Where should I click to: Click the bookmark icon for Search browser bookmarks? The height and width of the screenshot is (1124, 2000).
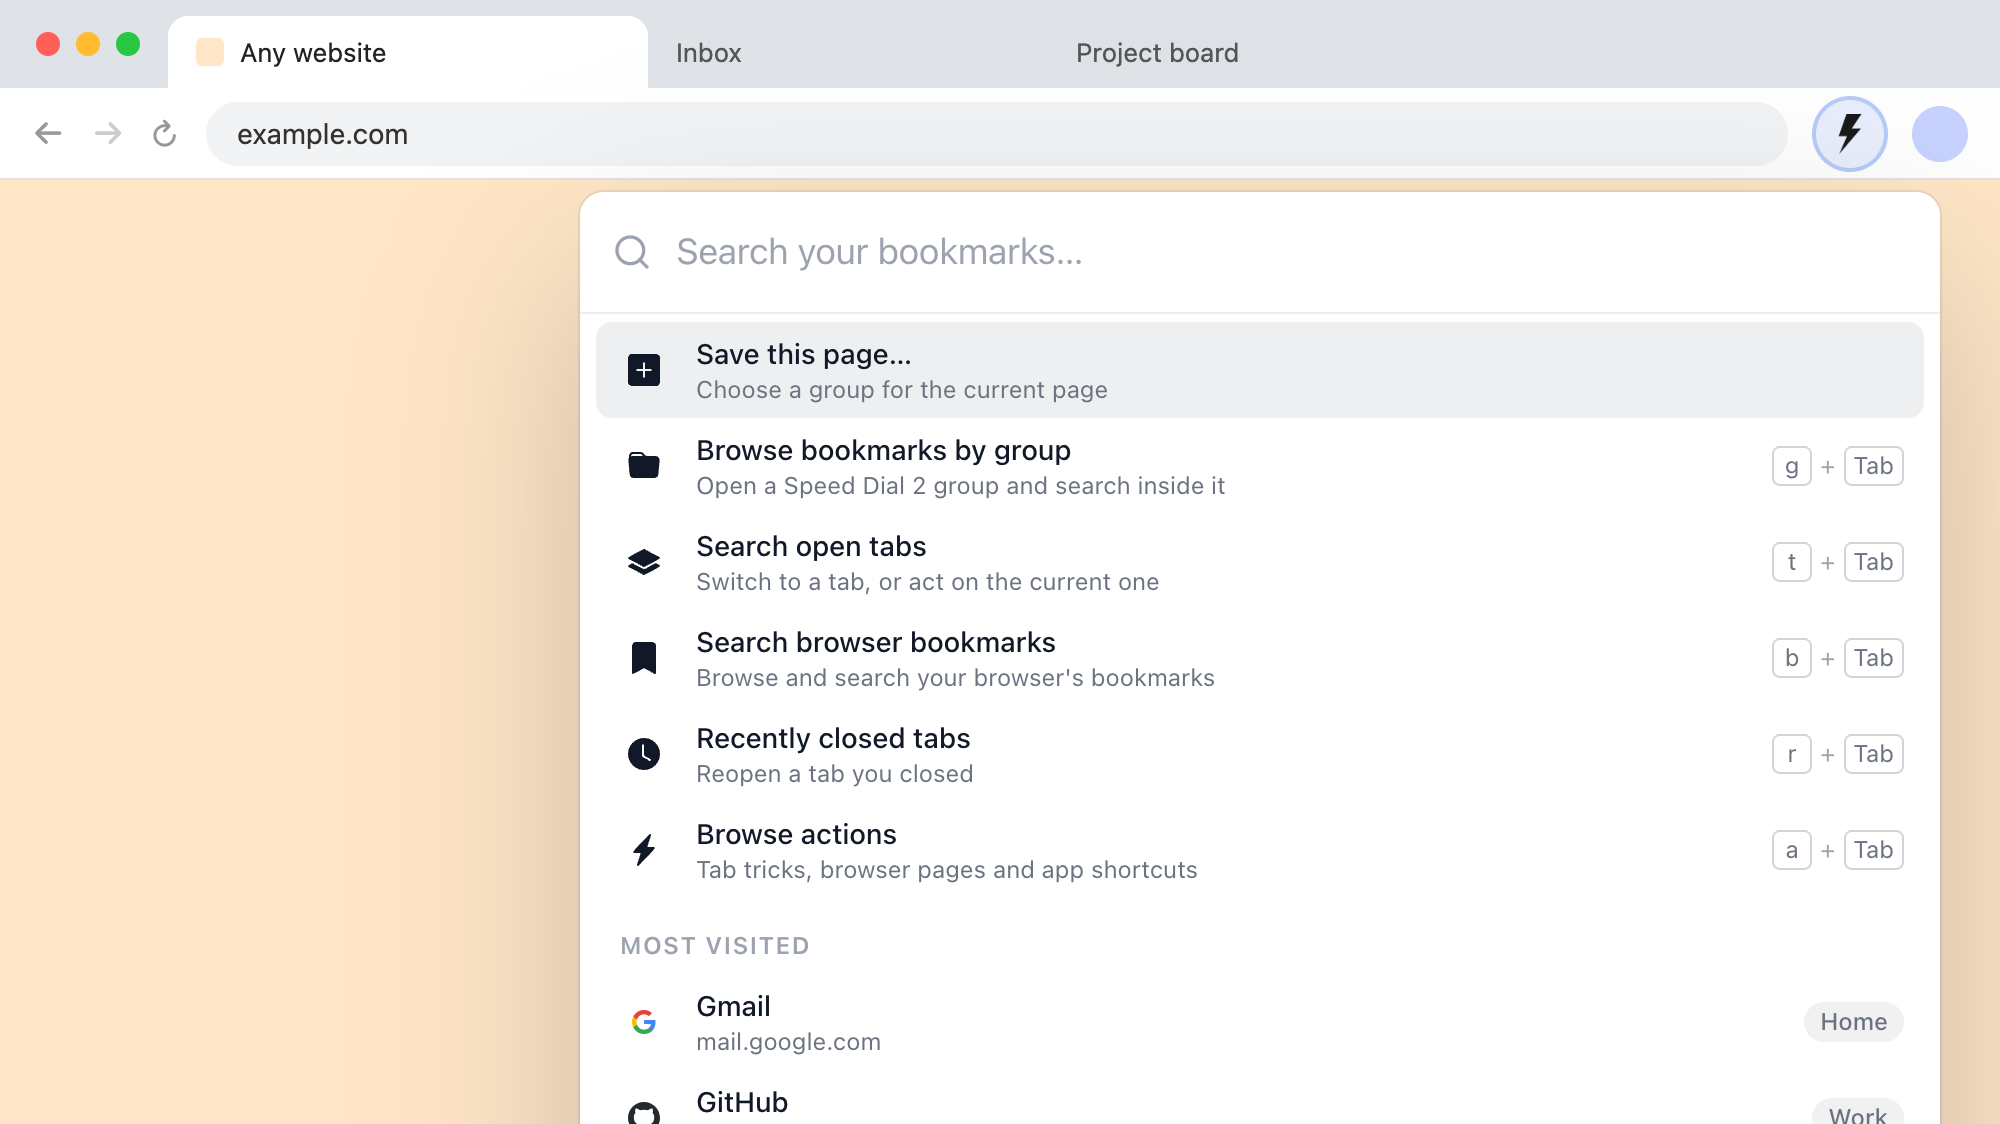pyautogui.click(x=644, y=658)
